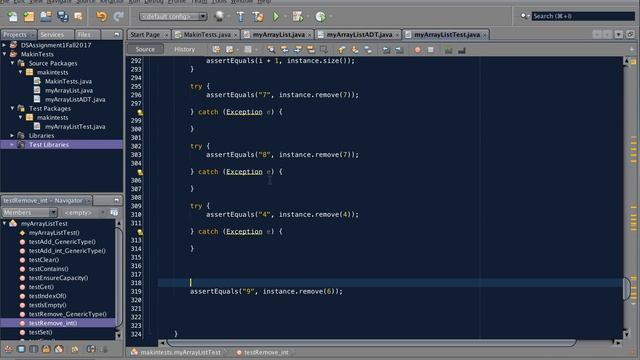This screenshot has width=640, height=360.
Task: Click Previous Bookmark editor icon
Action: tap(341, 50)
